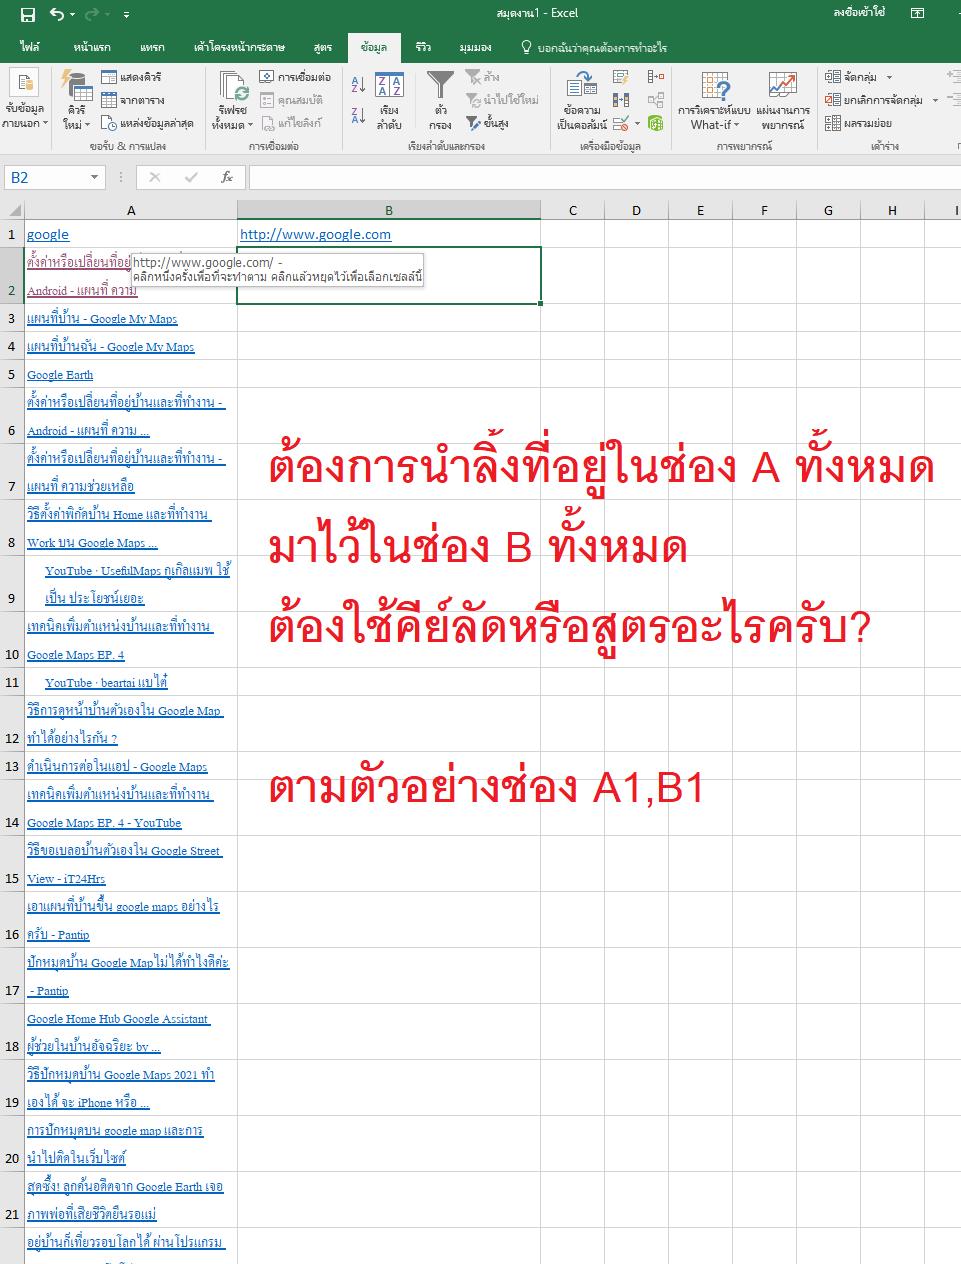Click green Manage Data Model icon
The height and width of the screenshot is (1264, 961).
point(656,123)
